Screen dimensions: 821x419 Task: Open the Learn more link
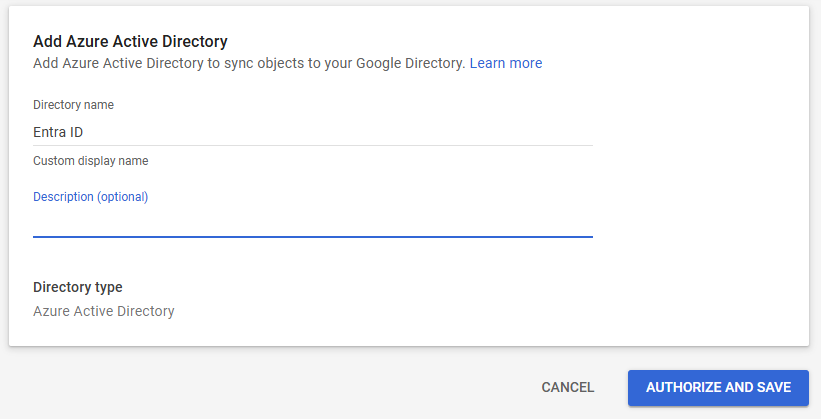coord(506,63)
